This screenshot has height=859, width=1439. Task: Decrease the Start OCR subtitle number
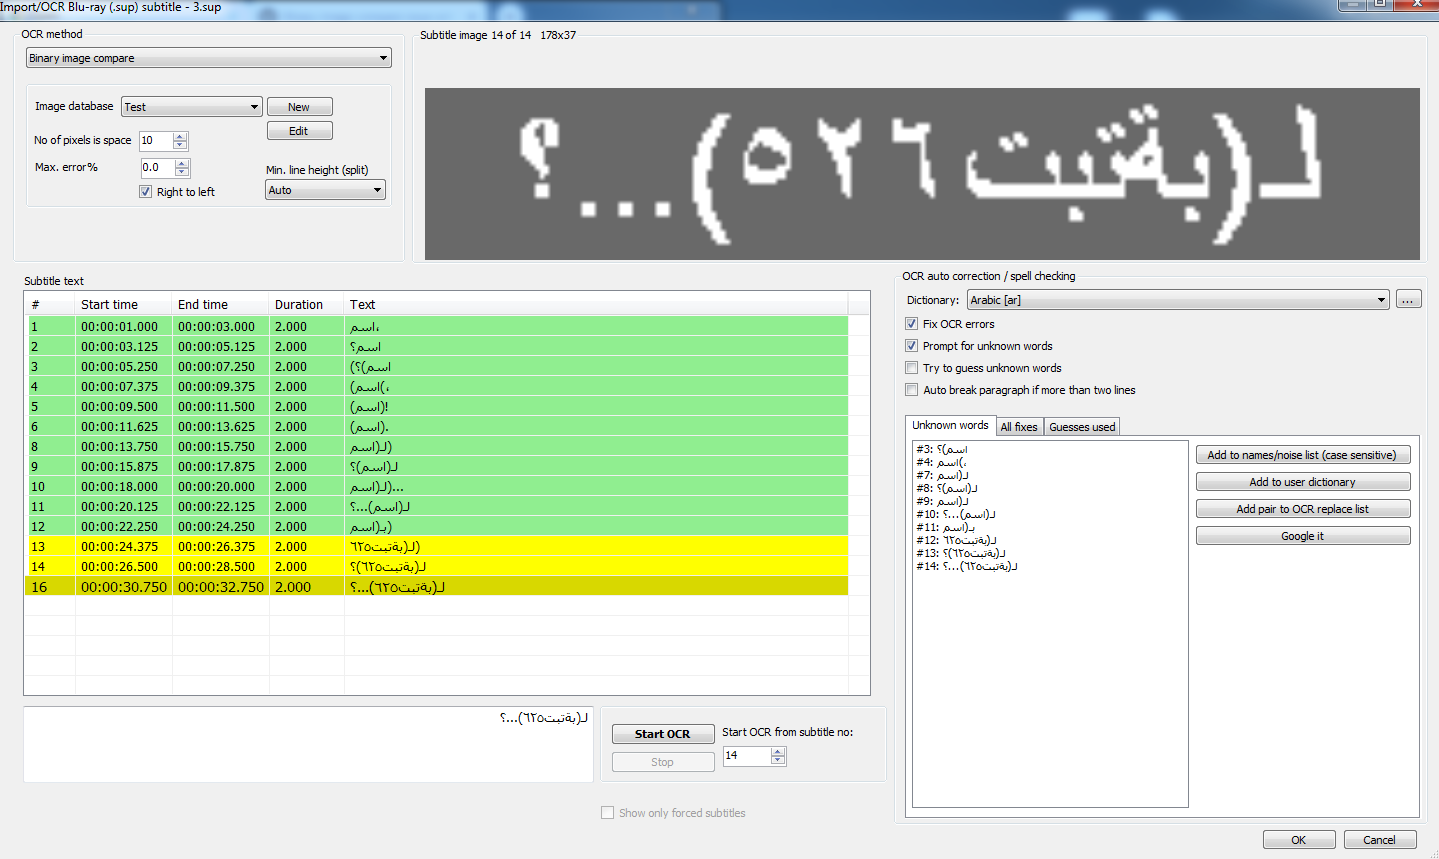pyautogui.click(x=779, y=761)
